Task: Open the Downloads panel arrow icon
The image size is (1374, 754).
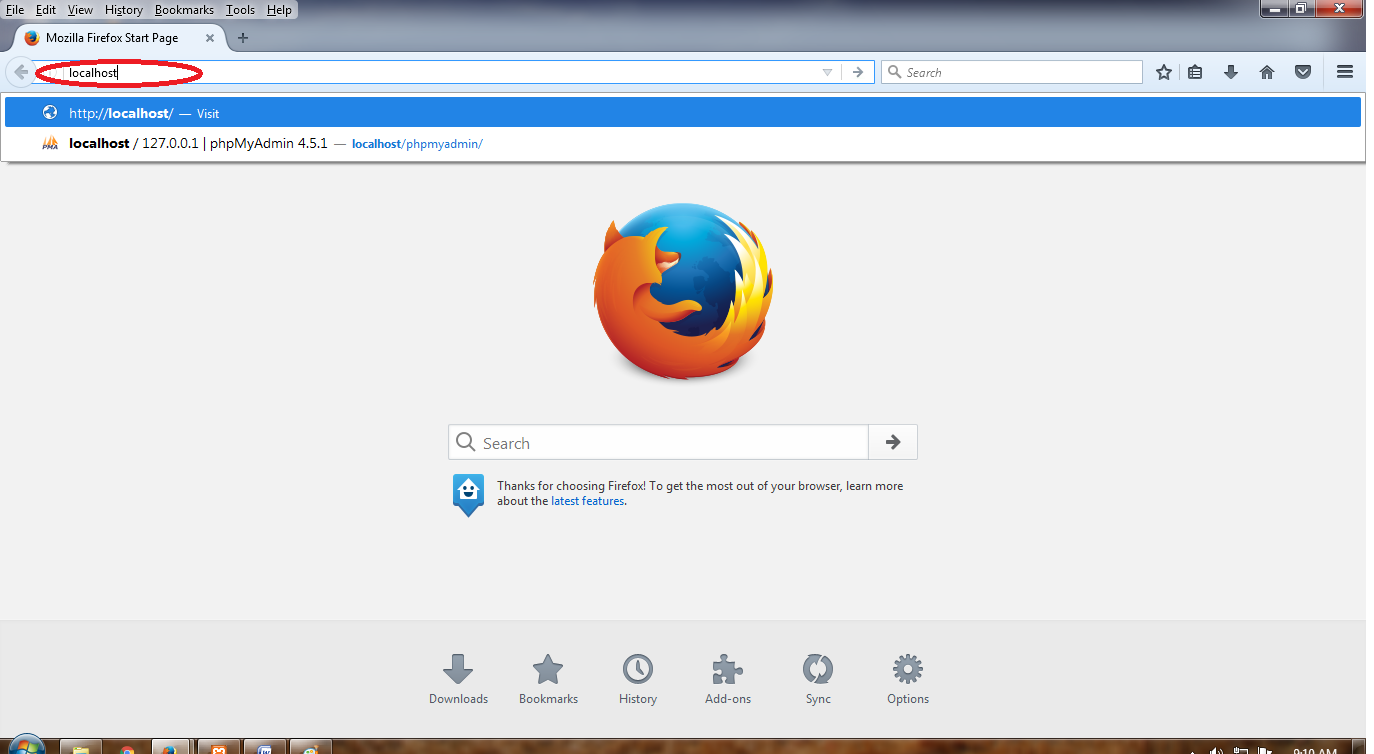Action: (1231, 71)
